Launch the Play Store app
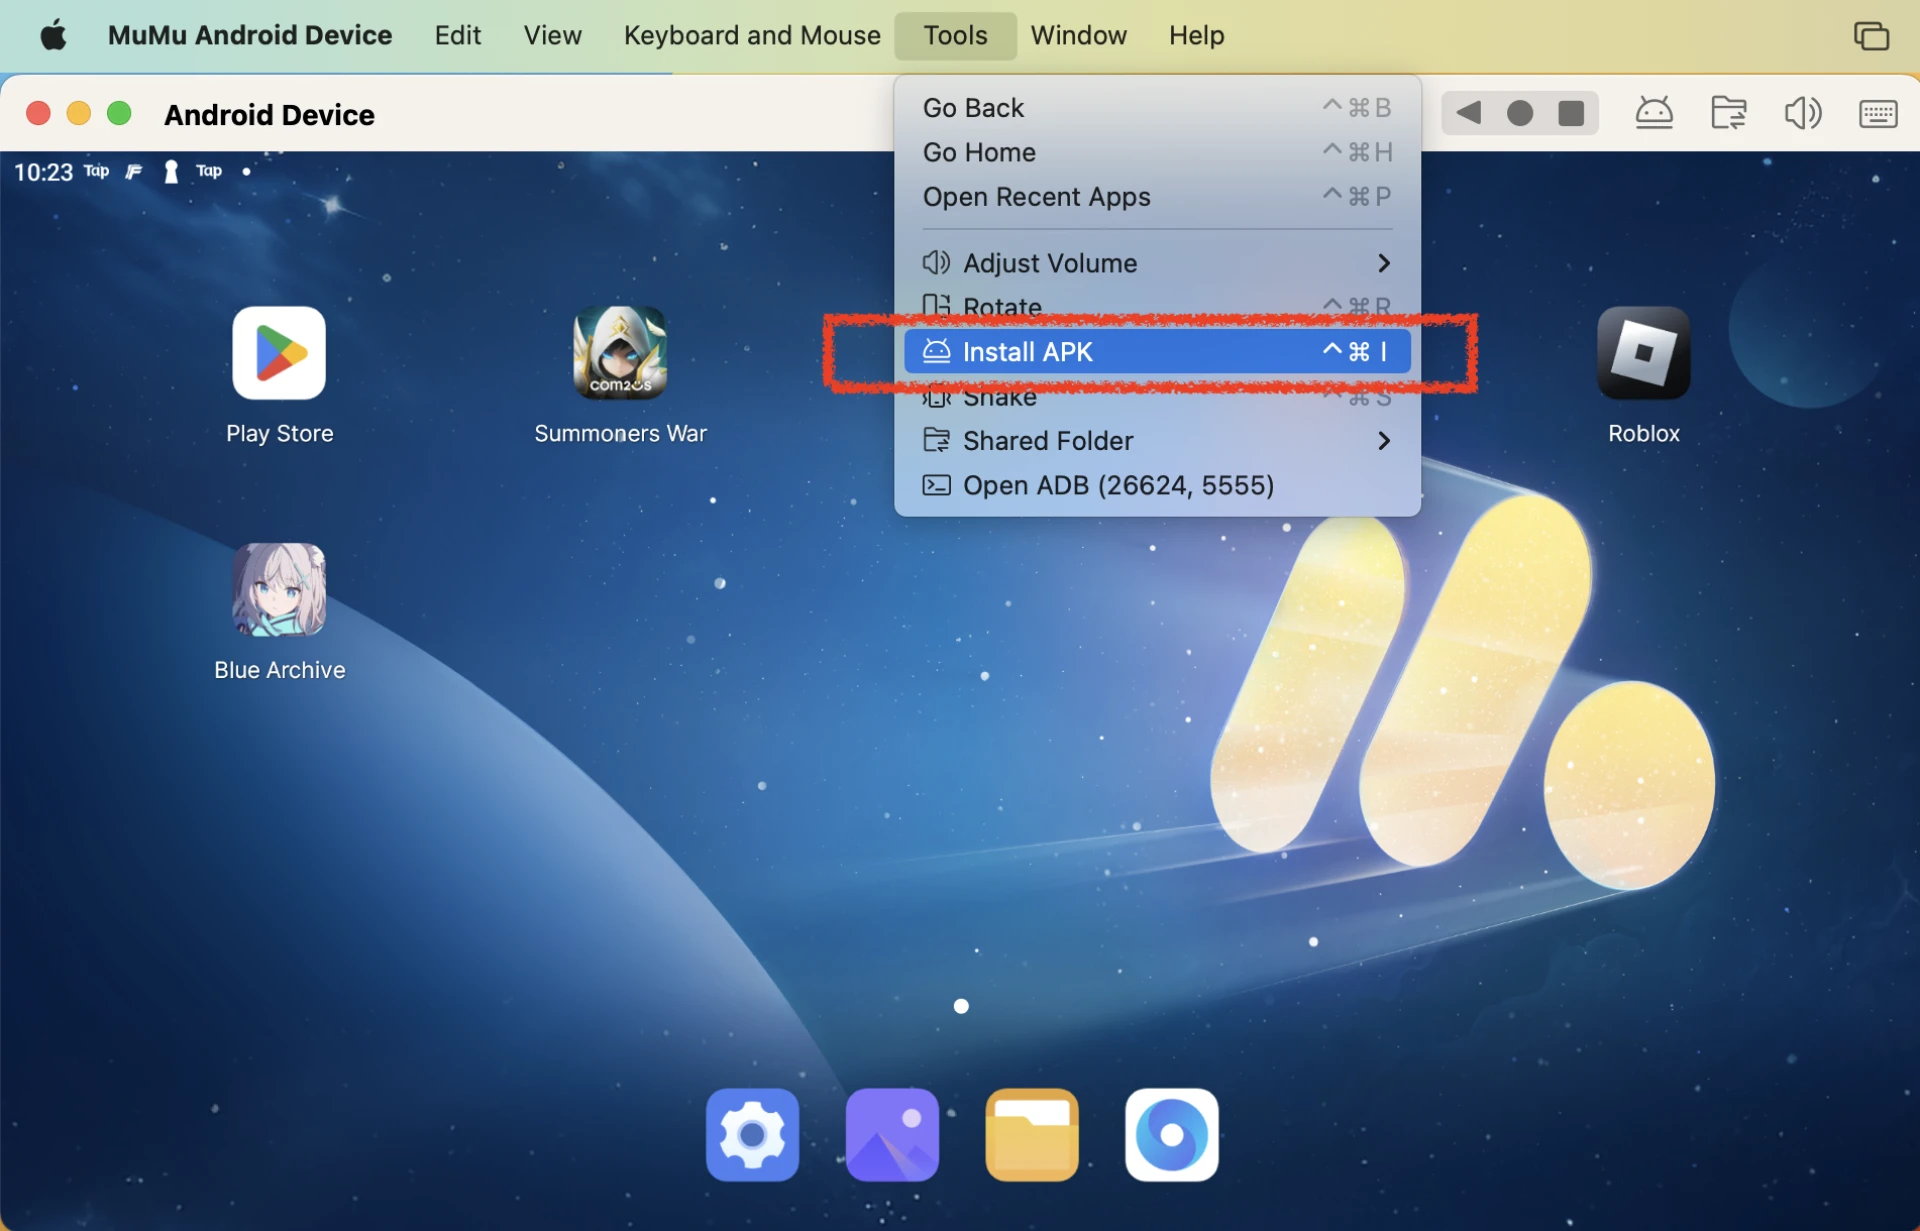 click(x=279, y=353)
